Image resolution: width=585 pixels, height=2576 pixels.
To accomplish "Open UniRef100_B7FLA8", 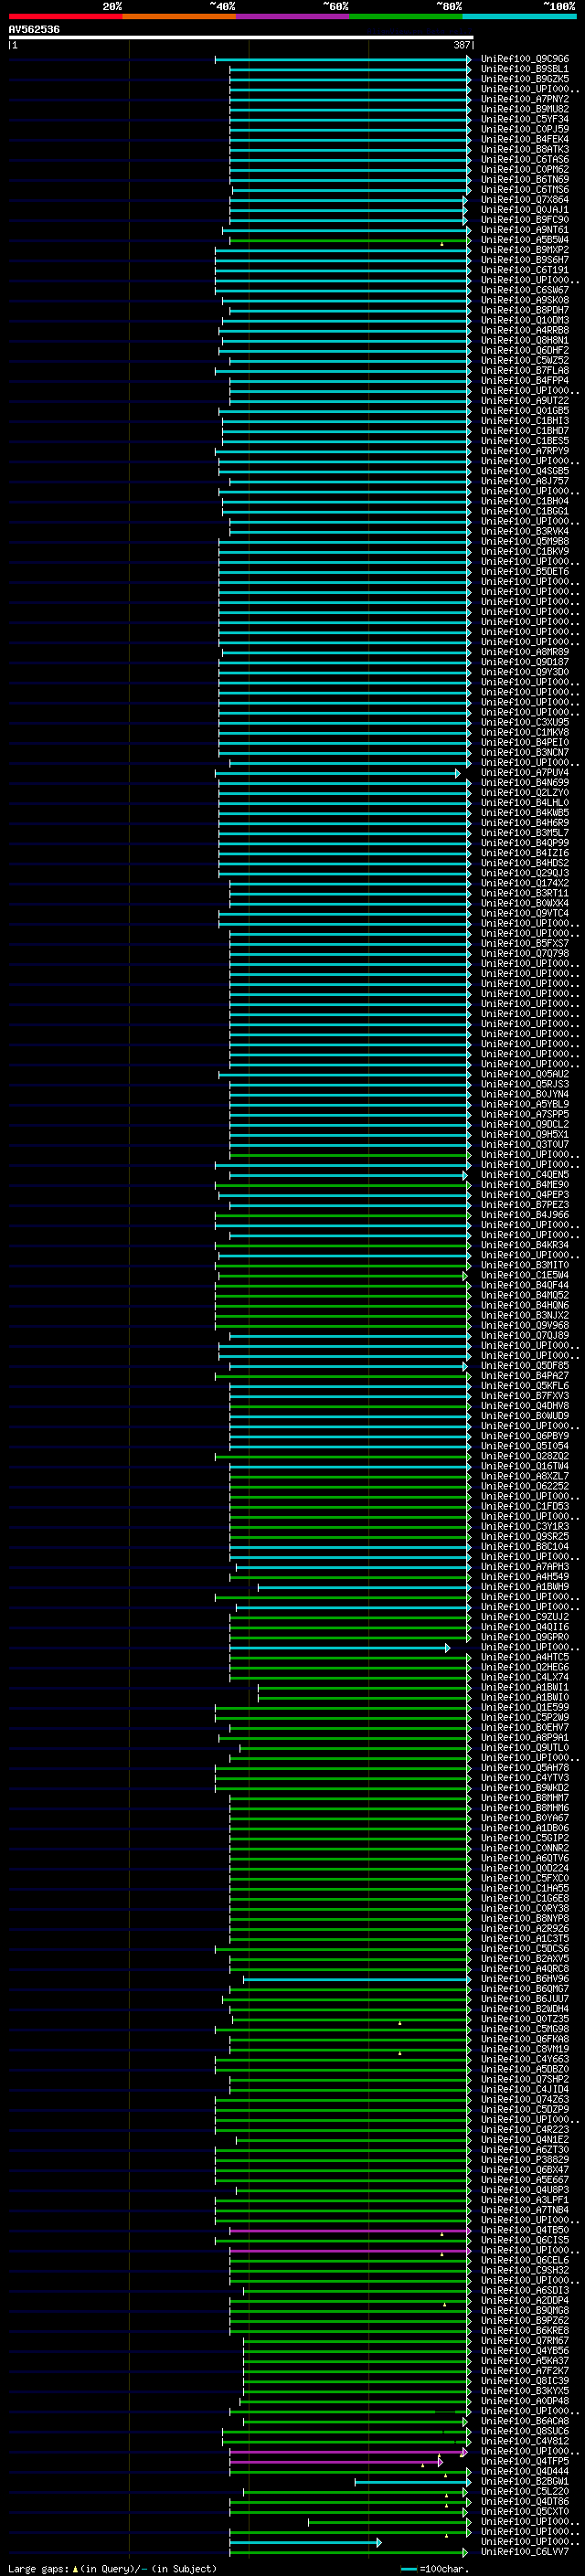I will pos(525,370).
